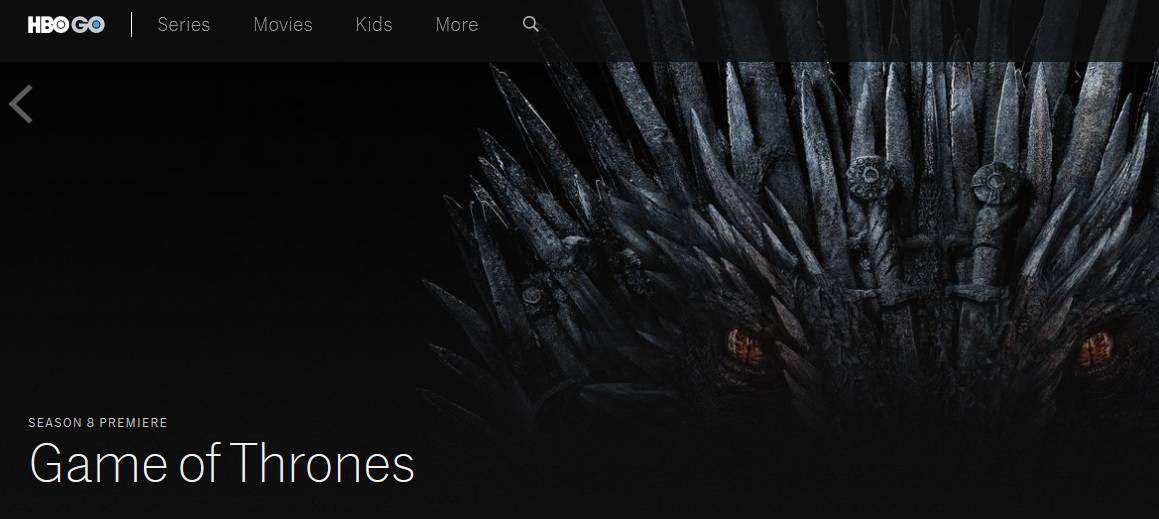Click the round sword pommel on the right
Viewport: 1159px width, 519px height.
tap(995, 183)
